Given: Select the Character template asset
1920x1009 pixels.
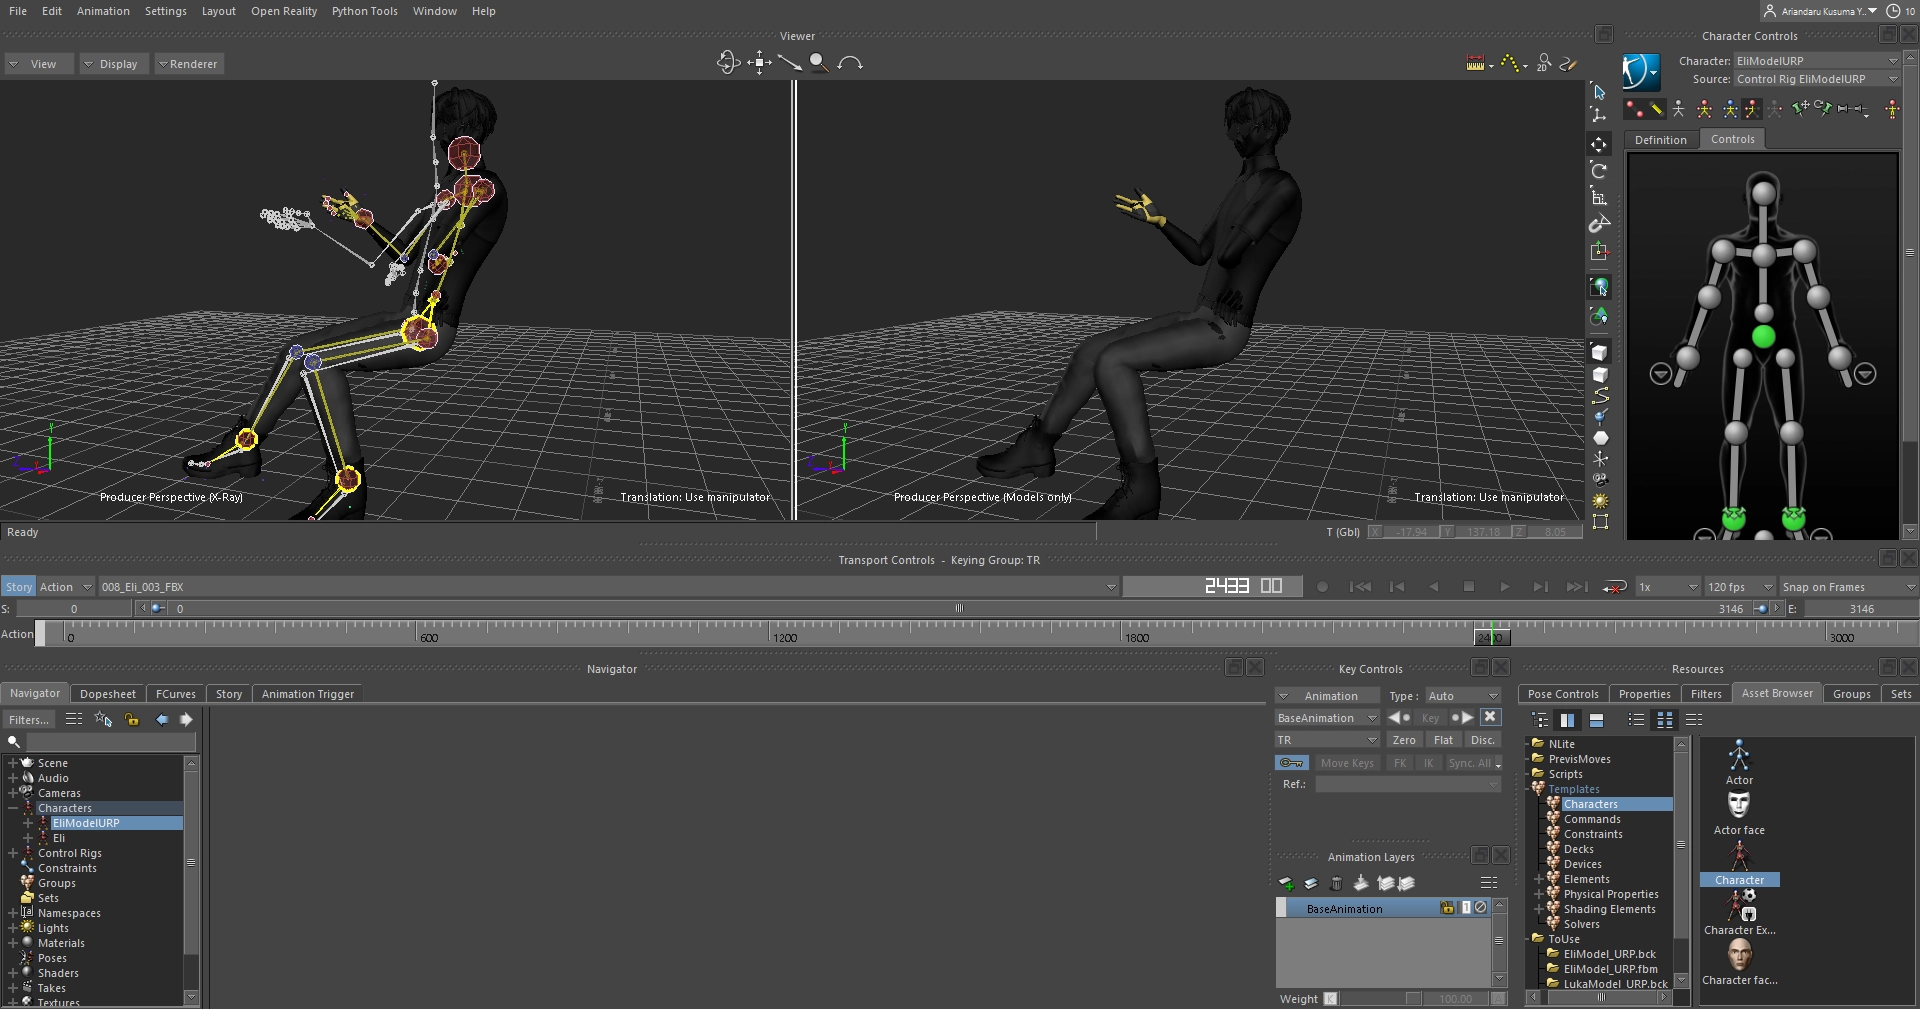Looking at the screenshot, I should [x=1739, y=863].
